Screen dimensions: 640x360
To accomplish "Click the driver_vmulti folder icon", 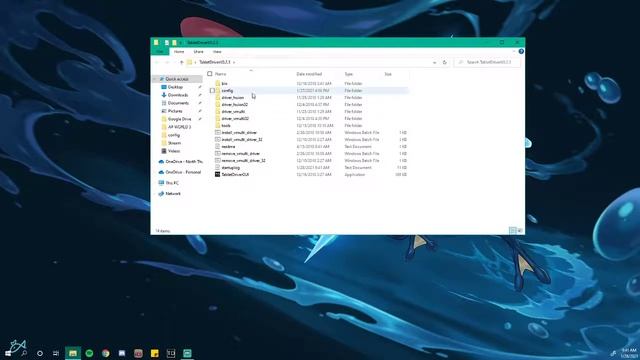I will click(218, 111).
